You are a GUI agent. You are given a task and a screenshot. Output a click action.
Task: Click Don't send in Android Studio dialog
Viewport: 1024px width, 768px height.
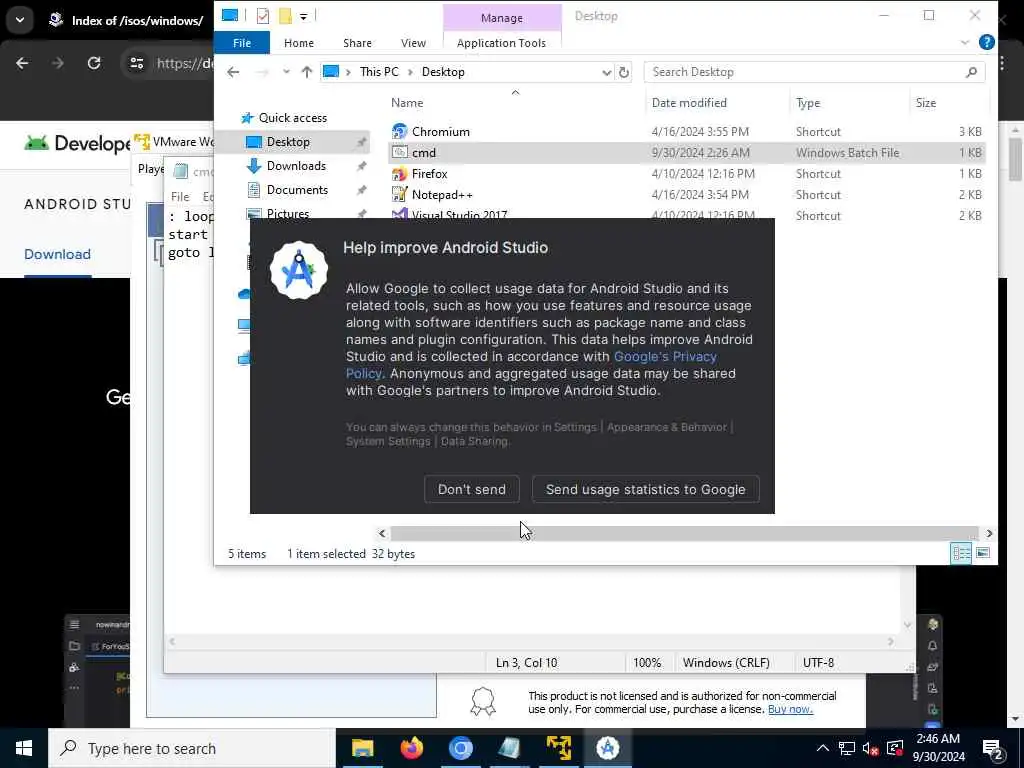(472, 489)
